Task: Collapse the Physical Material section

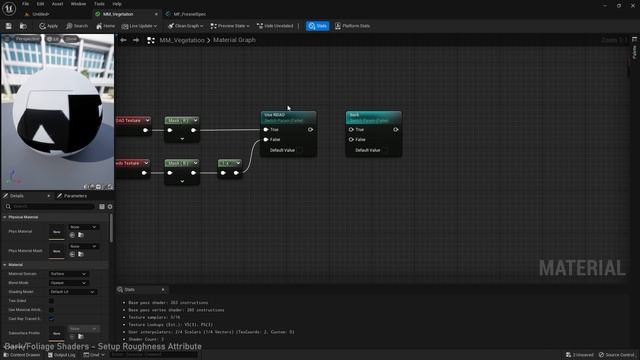Action: 5,217
